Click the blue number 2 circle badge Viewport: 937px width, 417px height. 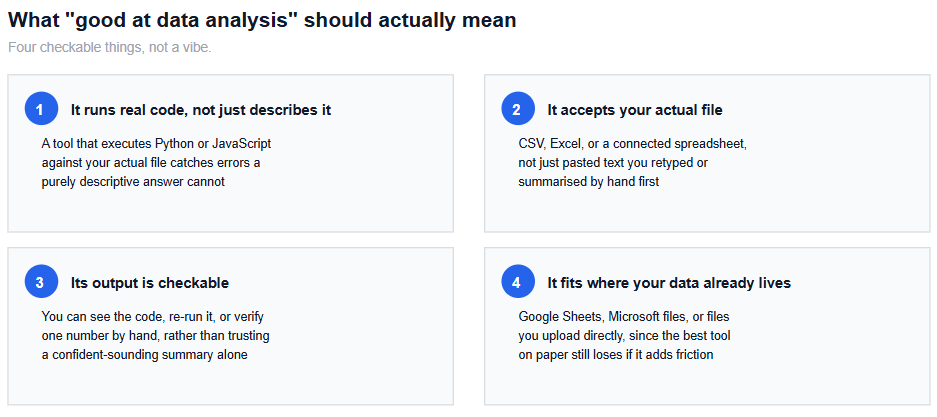coord(518,110)
